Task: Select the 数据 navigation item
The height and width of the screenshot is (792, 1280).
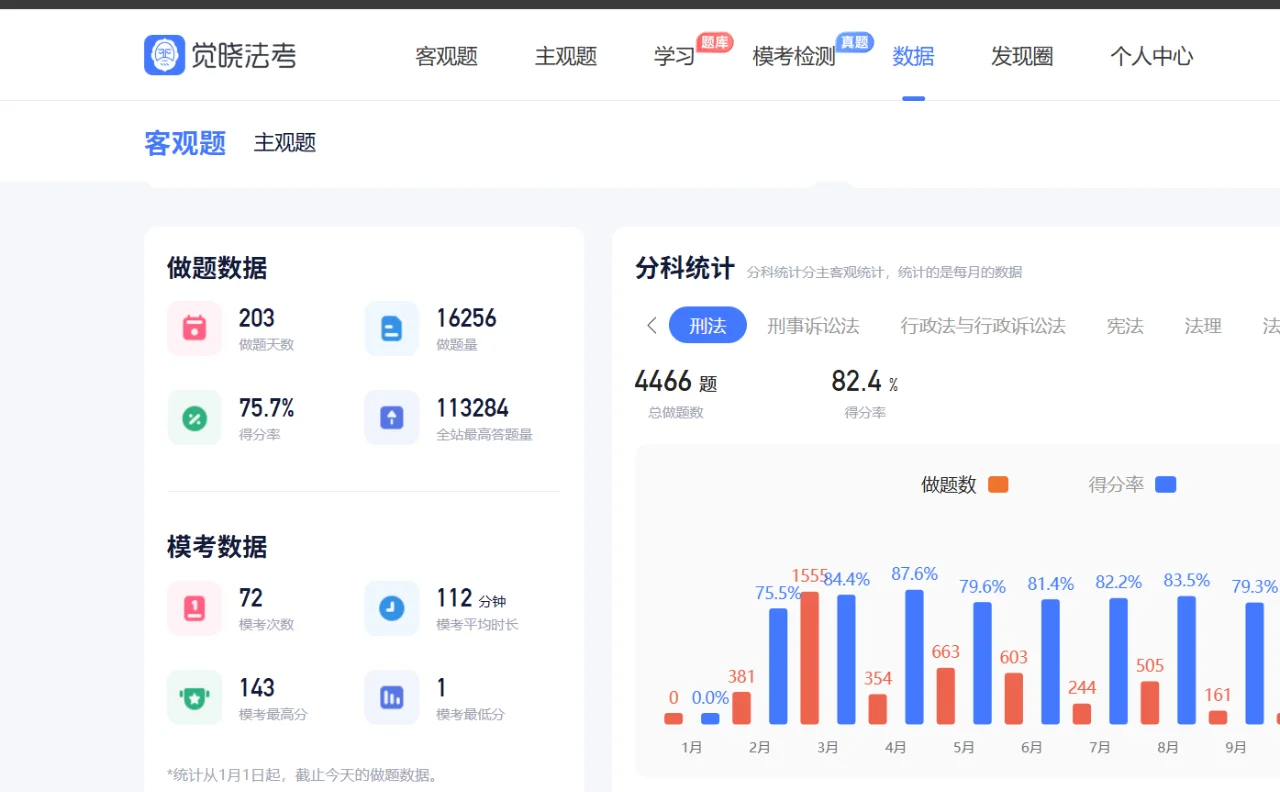Action: tap(913, 57)
